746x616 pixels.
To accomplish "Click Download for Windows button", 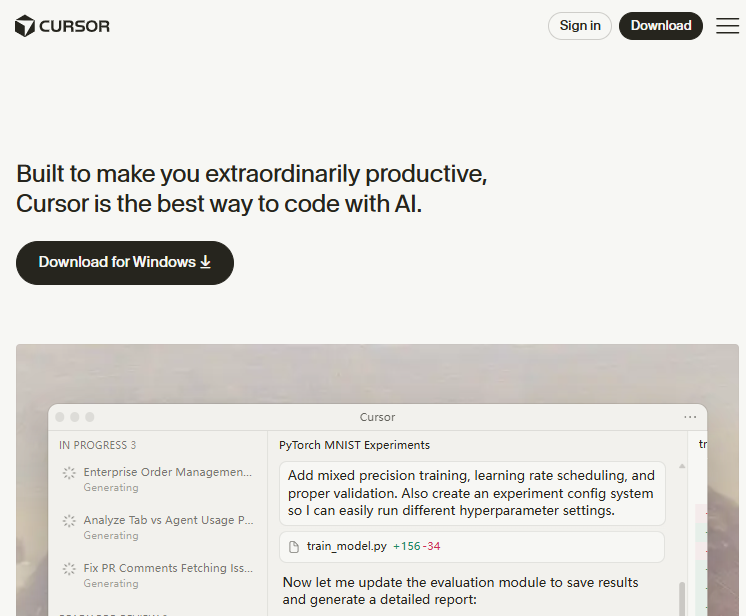I will 124,262.
